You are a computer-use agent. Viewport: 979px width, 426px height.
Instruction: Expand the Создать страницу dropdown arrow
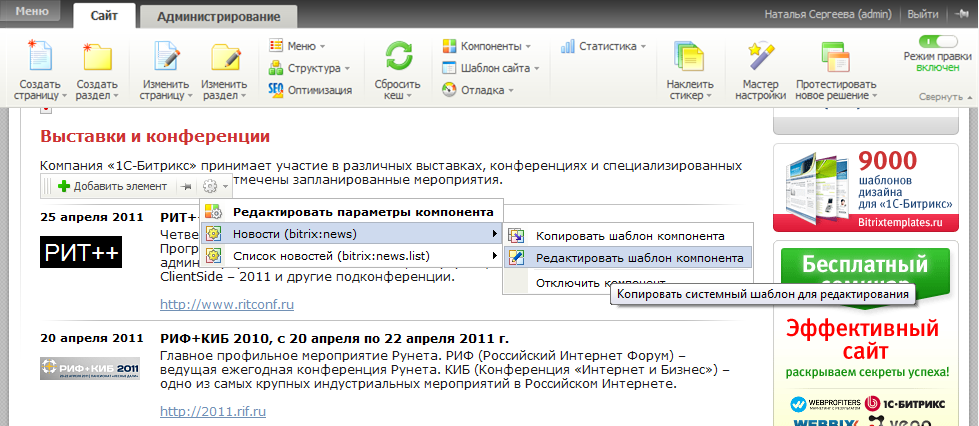(64, 96)
